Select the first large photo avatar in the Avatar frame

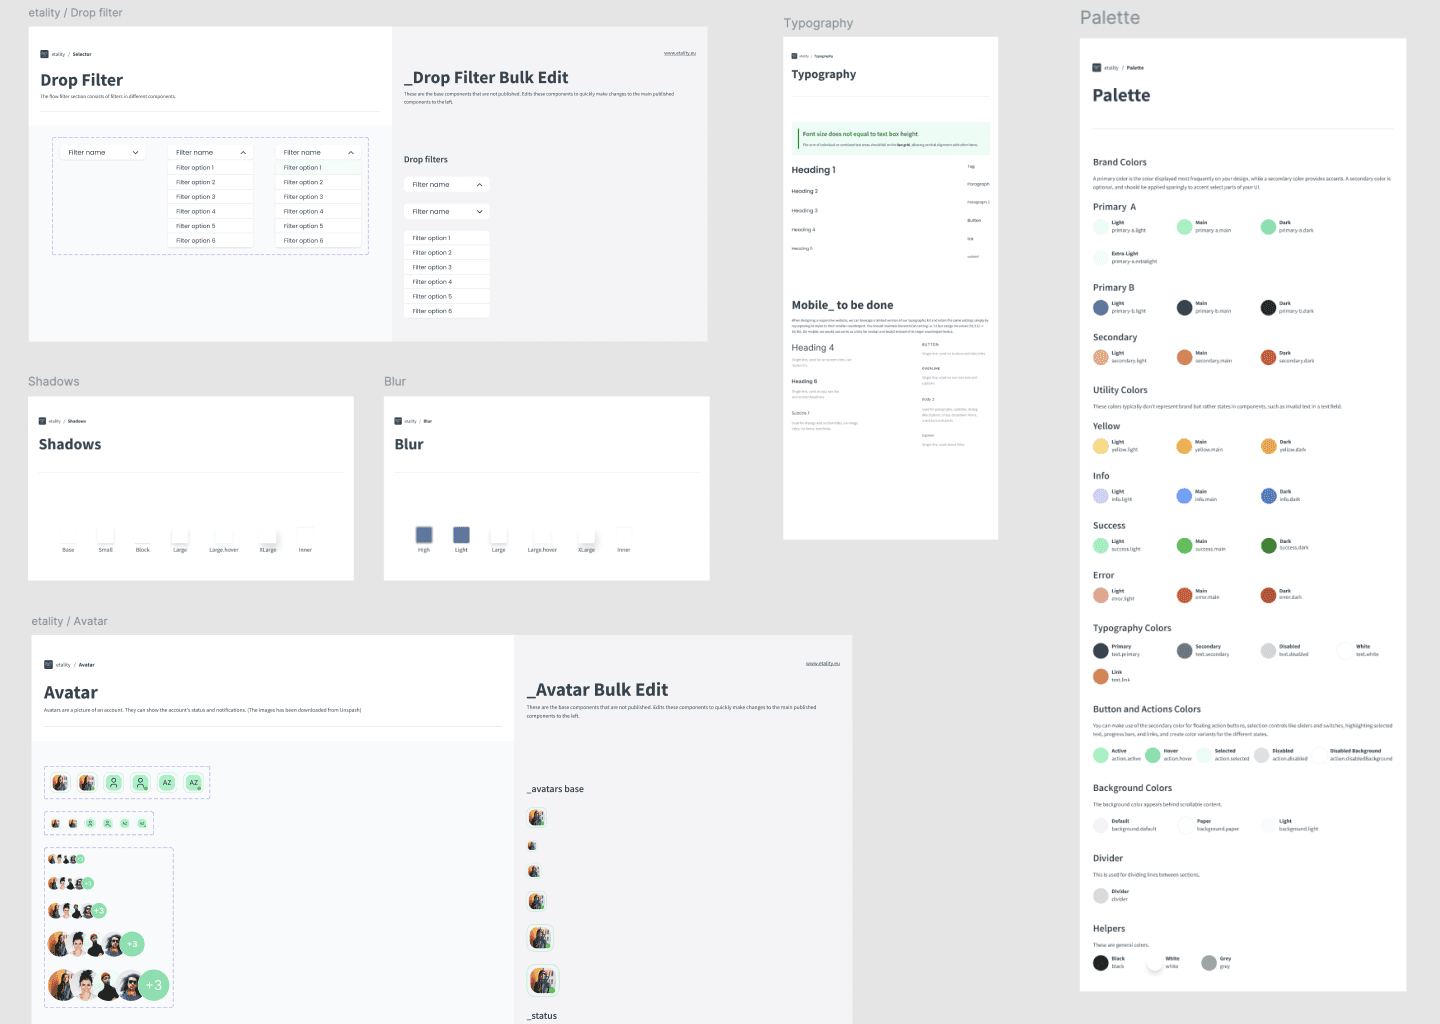pos(60,783)
